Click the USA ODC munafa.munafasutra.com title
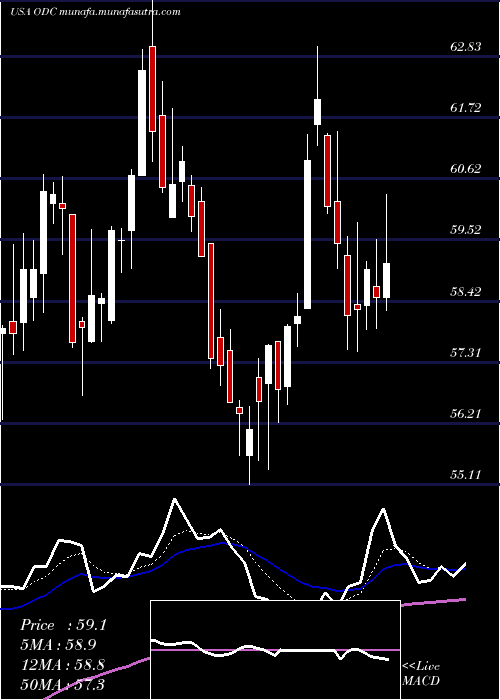This screenshot has height=700, width=500. [x=95, y=12]
